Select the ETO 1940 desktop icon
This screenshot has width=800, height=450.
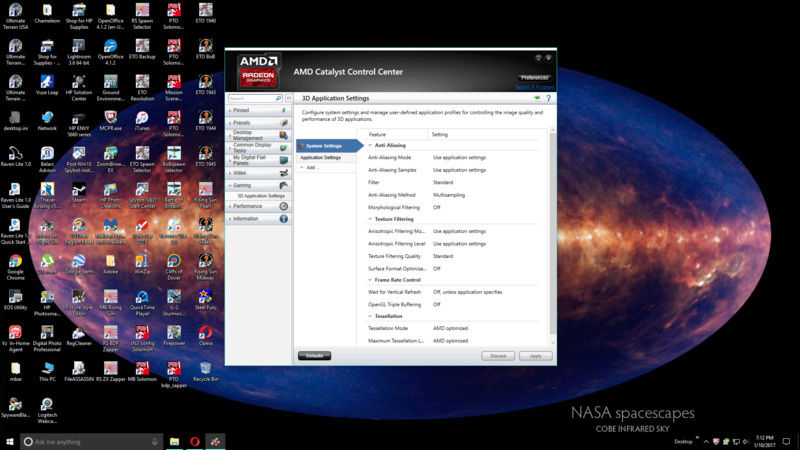tap(206, 14)
